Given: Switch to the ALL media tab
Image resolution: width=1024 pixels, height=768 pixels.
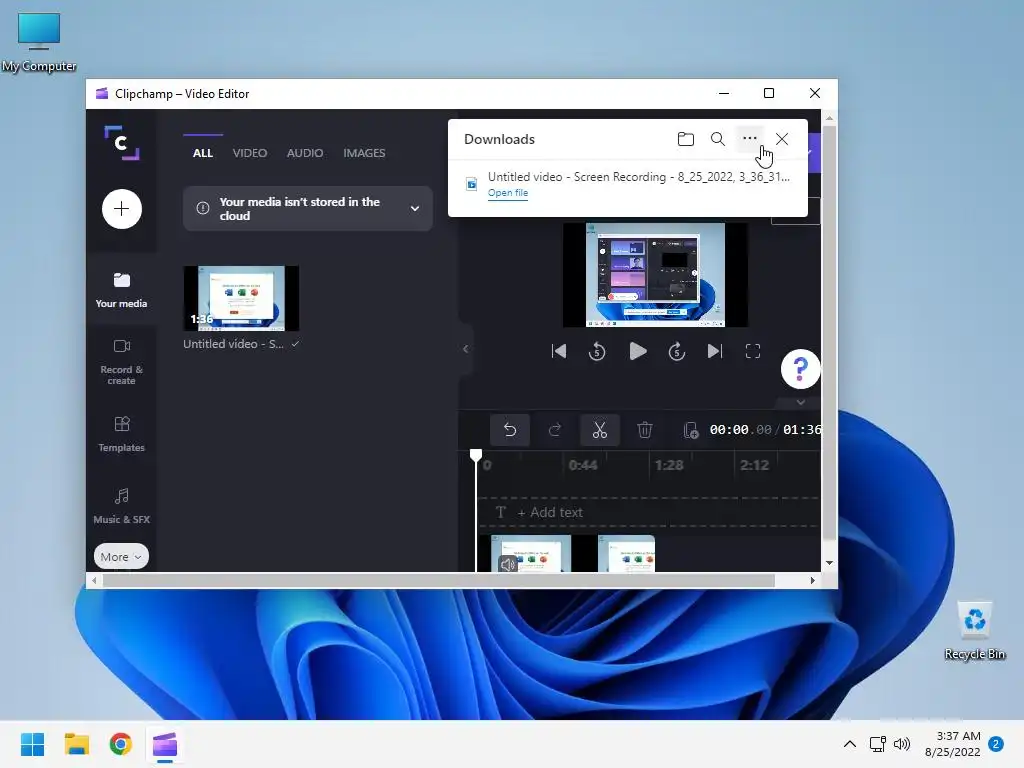Looking at the screenshot, I should 202,153.
